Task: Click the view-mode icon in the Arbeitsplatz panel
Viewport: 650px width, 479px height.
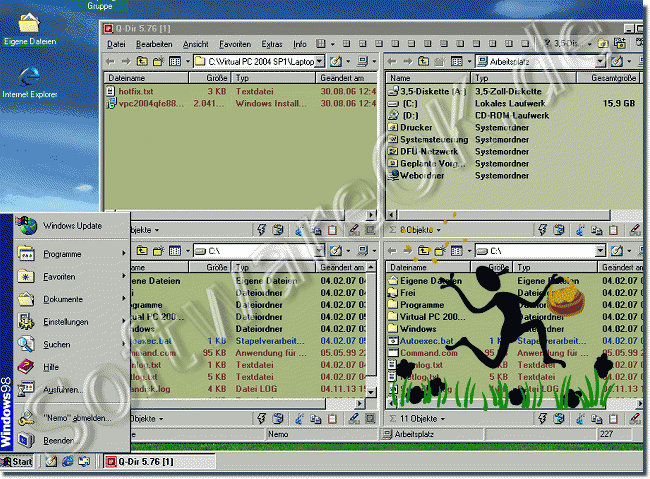Action: click(x=456, y=62)
